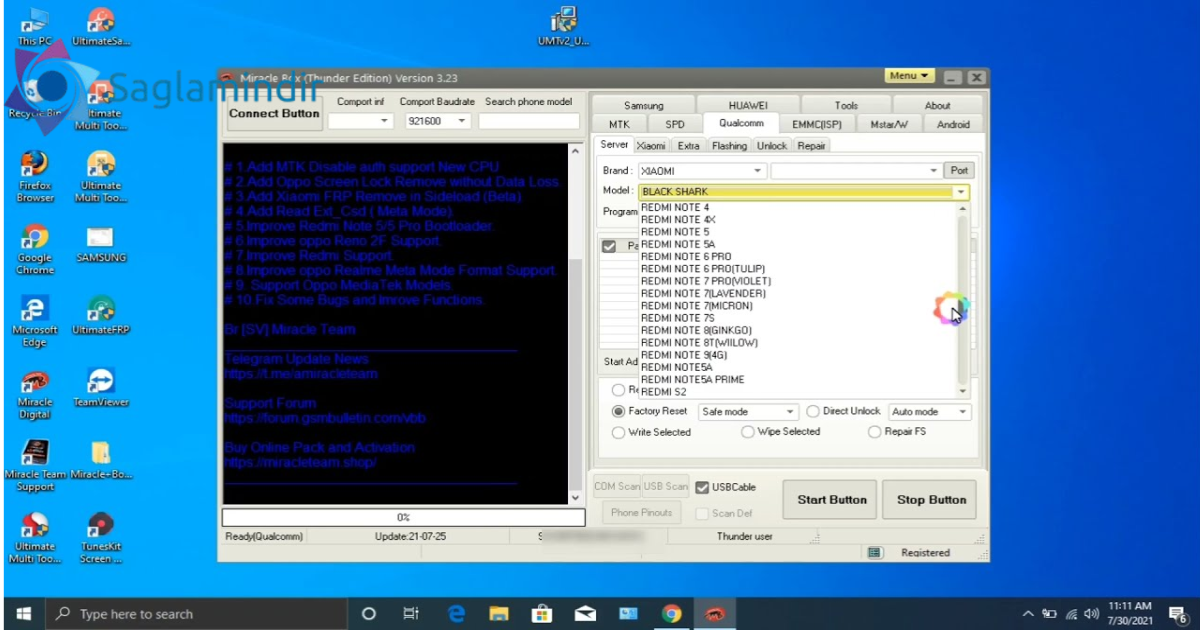Switch to the HUAWEI tab

[747, 105]
